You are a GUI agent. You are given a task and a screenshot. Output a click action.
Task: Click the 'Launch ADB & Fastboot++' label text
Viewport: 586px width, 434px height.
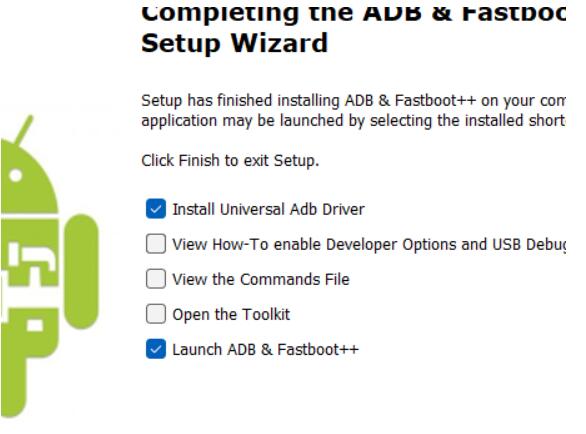point(265,350)
